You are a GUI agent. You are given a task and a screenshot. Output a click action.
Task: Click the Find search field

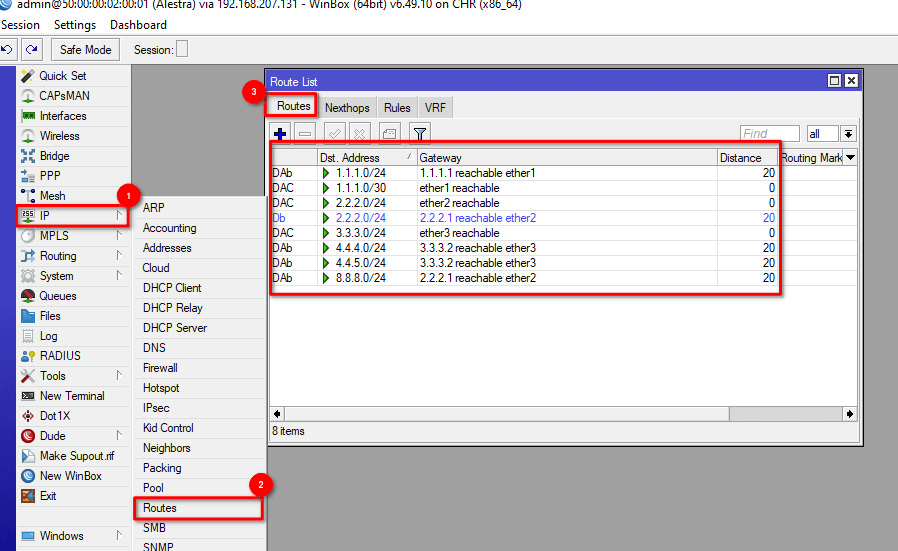[x=769, y=133]
